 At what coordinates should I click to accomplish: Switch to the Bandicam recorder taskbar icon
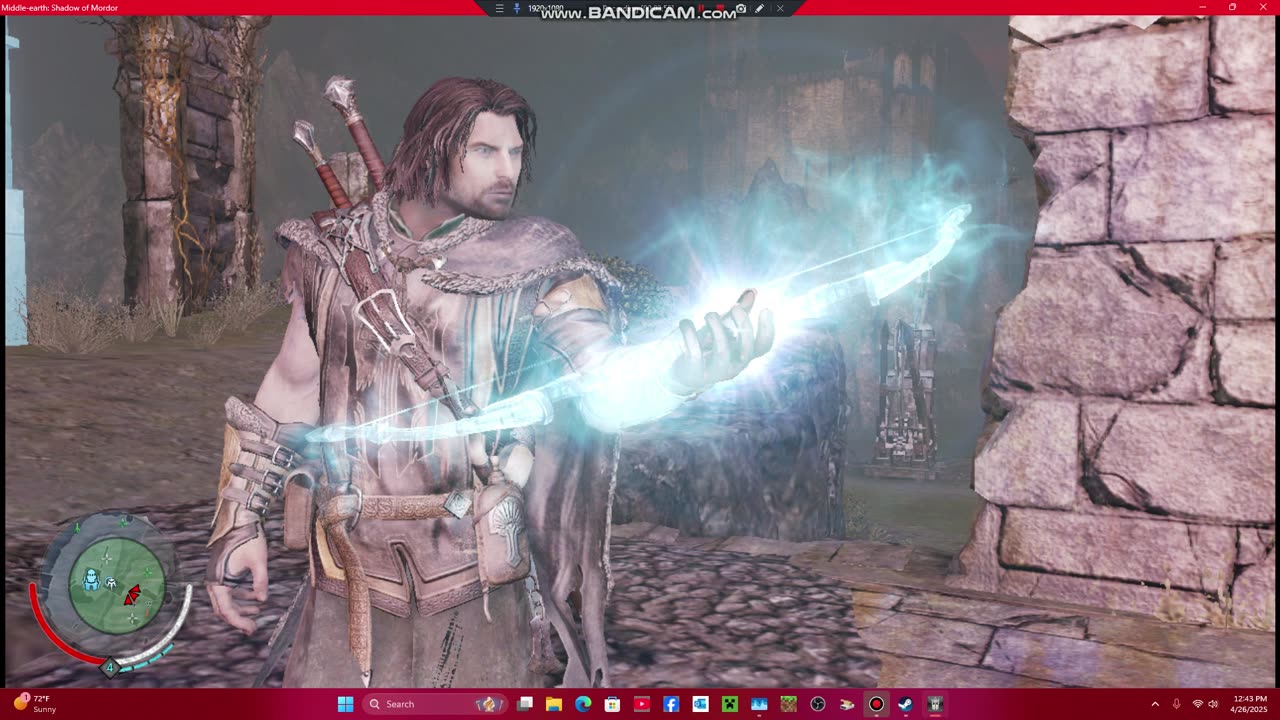876,704
